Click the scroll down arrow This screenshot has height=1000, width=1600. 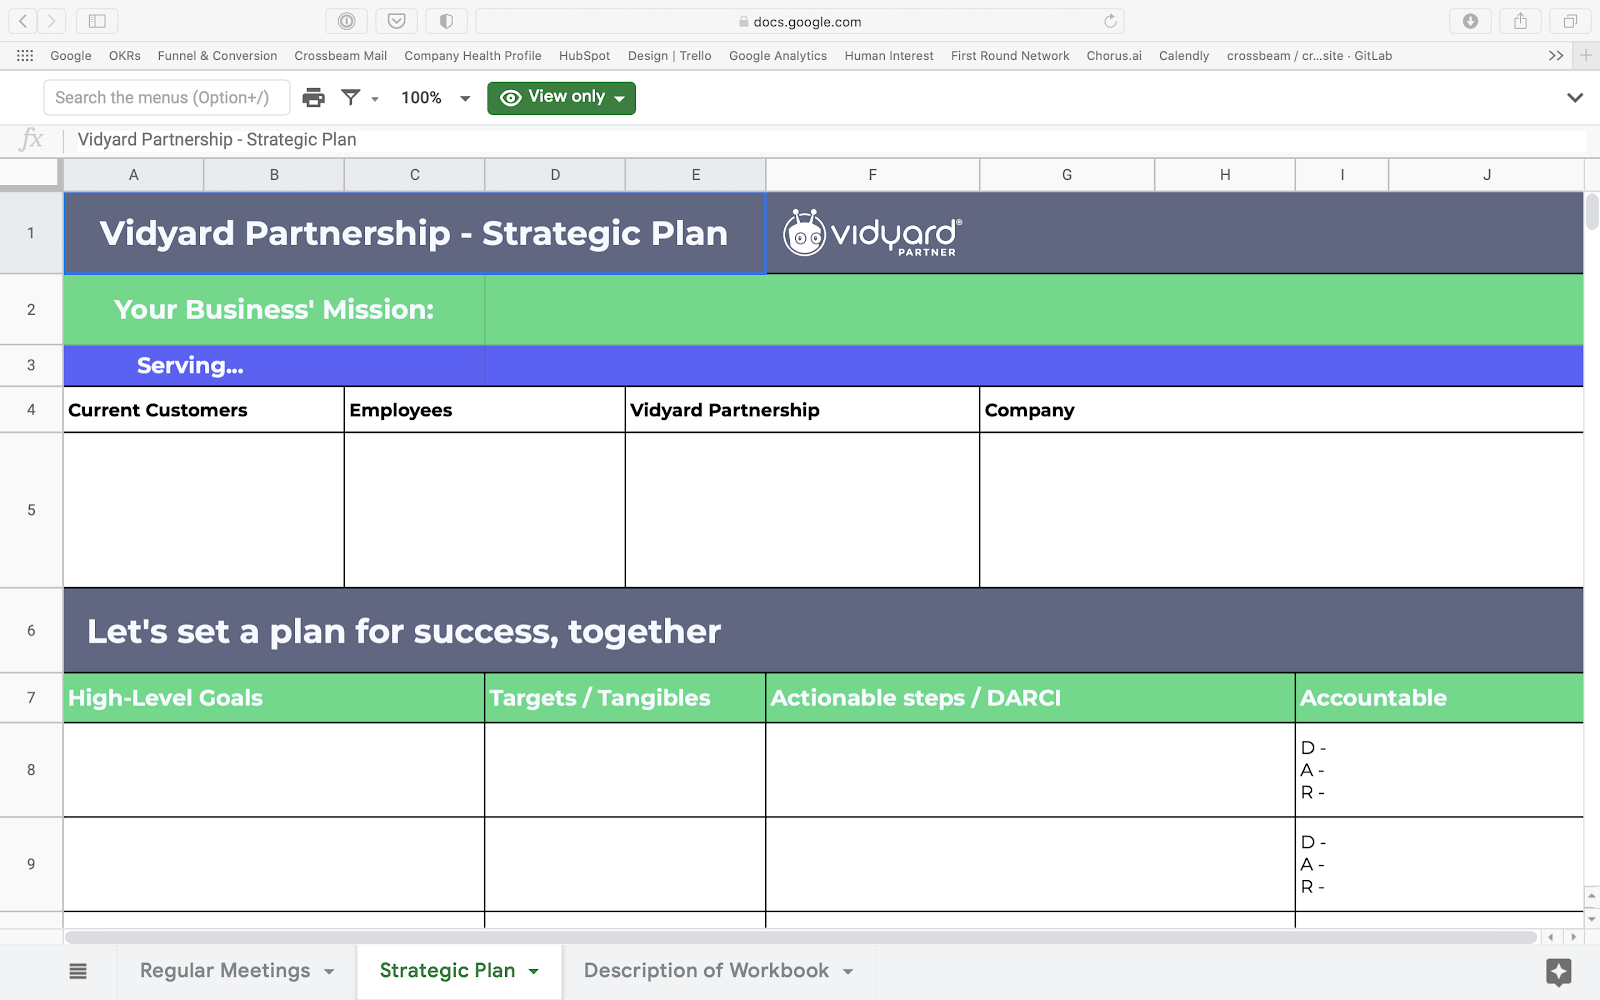click(x=1592, y=917)
